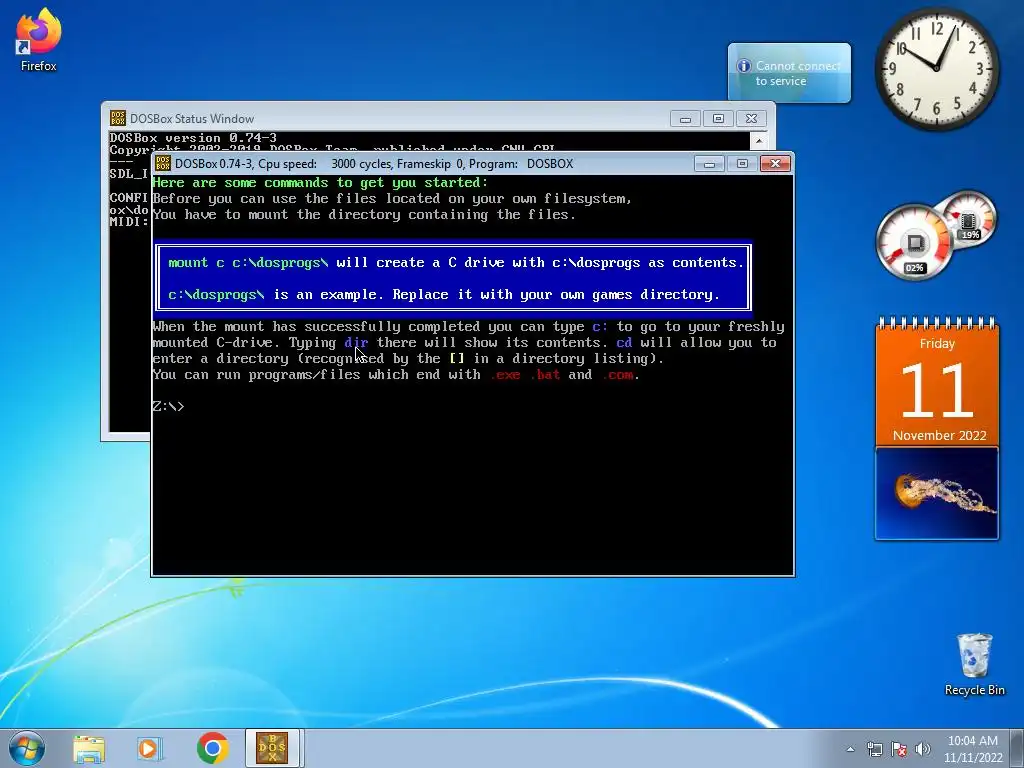Click 'Here are some commands' heading text
This screenshot has height=768, width=1024.
click(320, 183)
